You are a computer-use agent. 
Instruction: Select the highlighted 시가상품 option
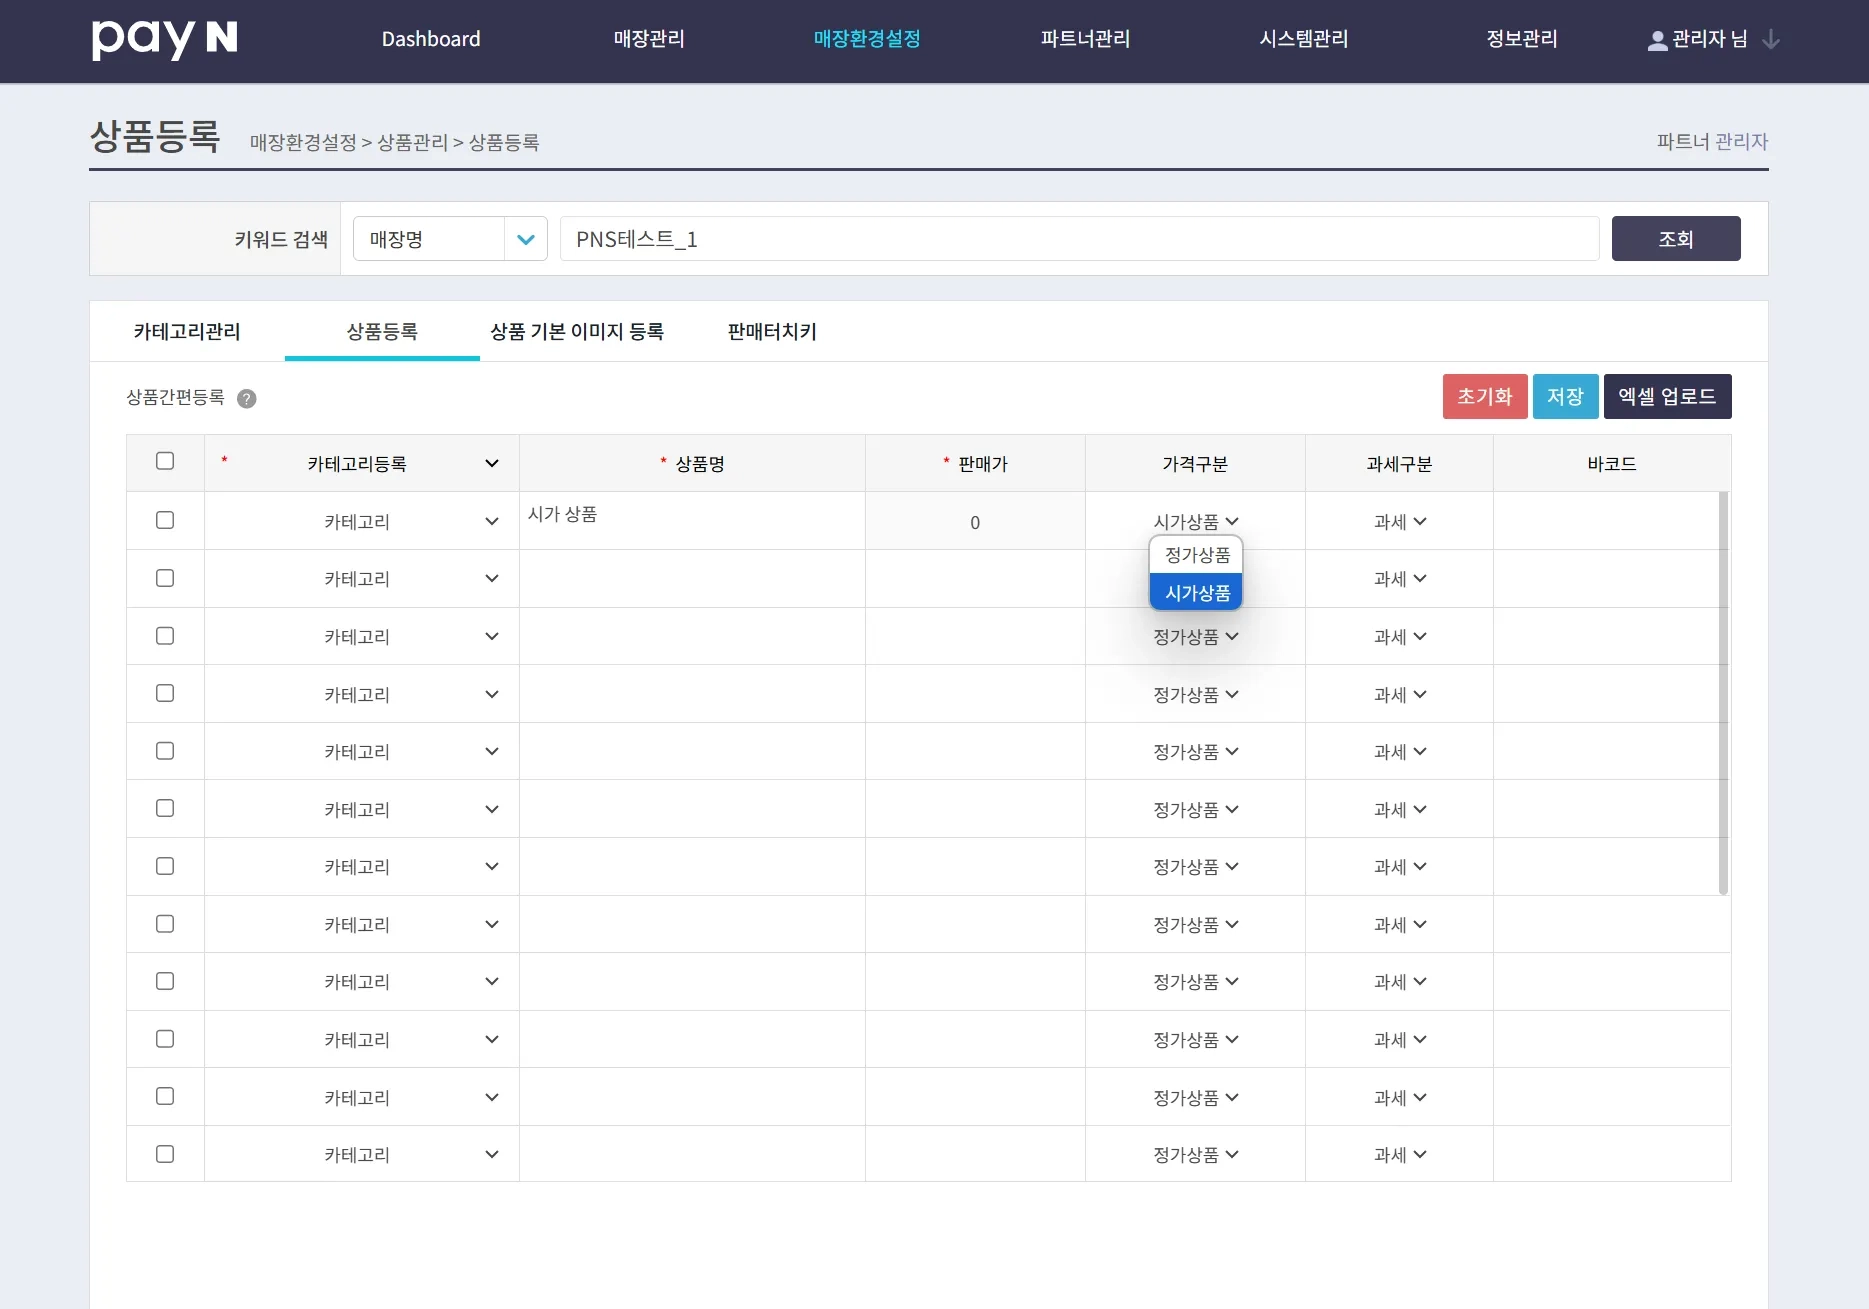(1196, 593)
